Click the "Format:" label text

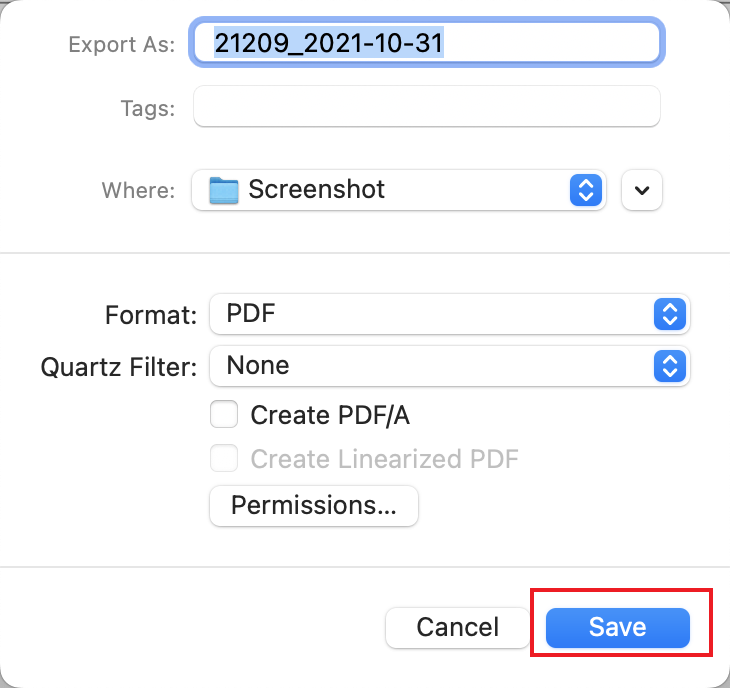[x=151, y=315]
